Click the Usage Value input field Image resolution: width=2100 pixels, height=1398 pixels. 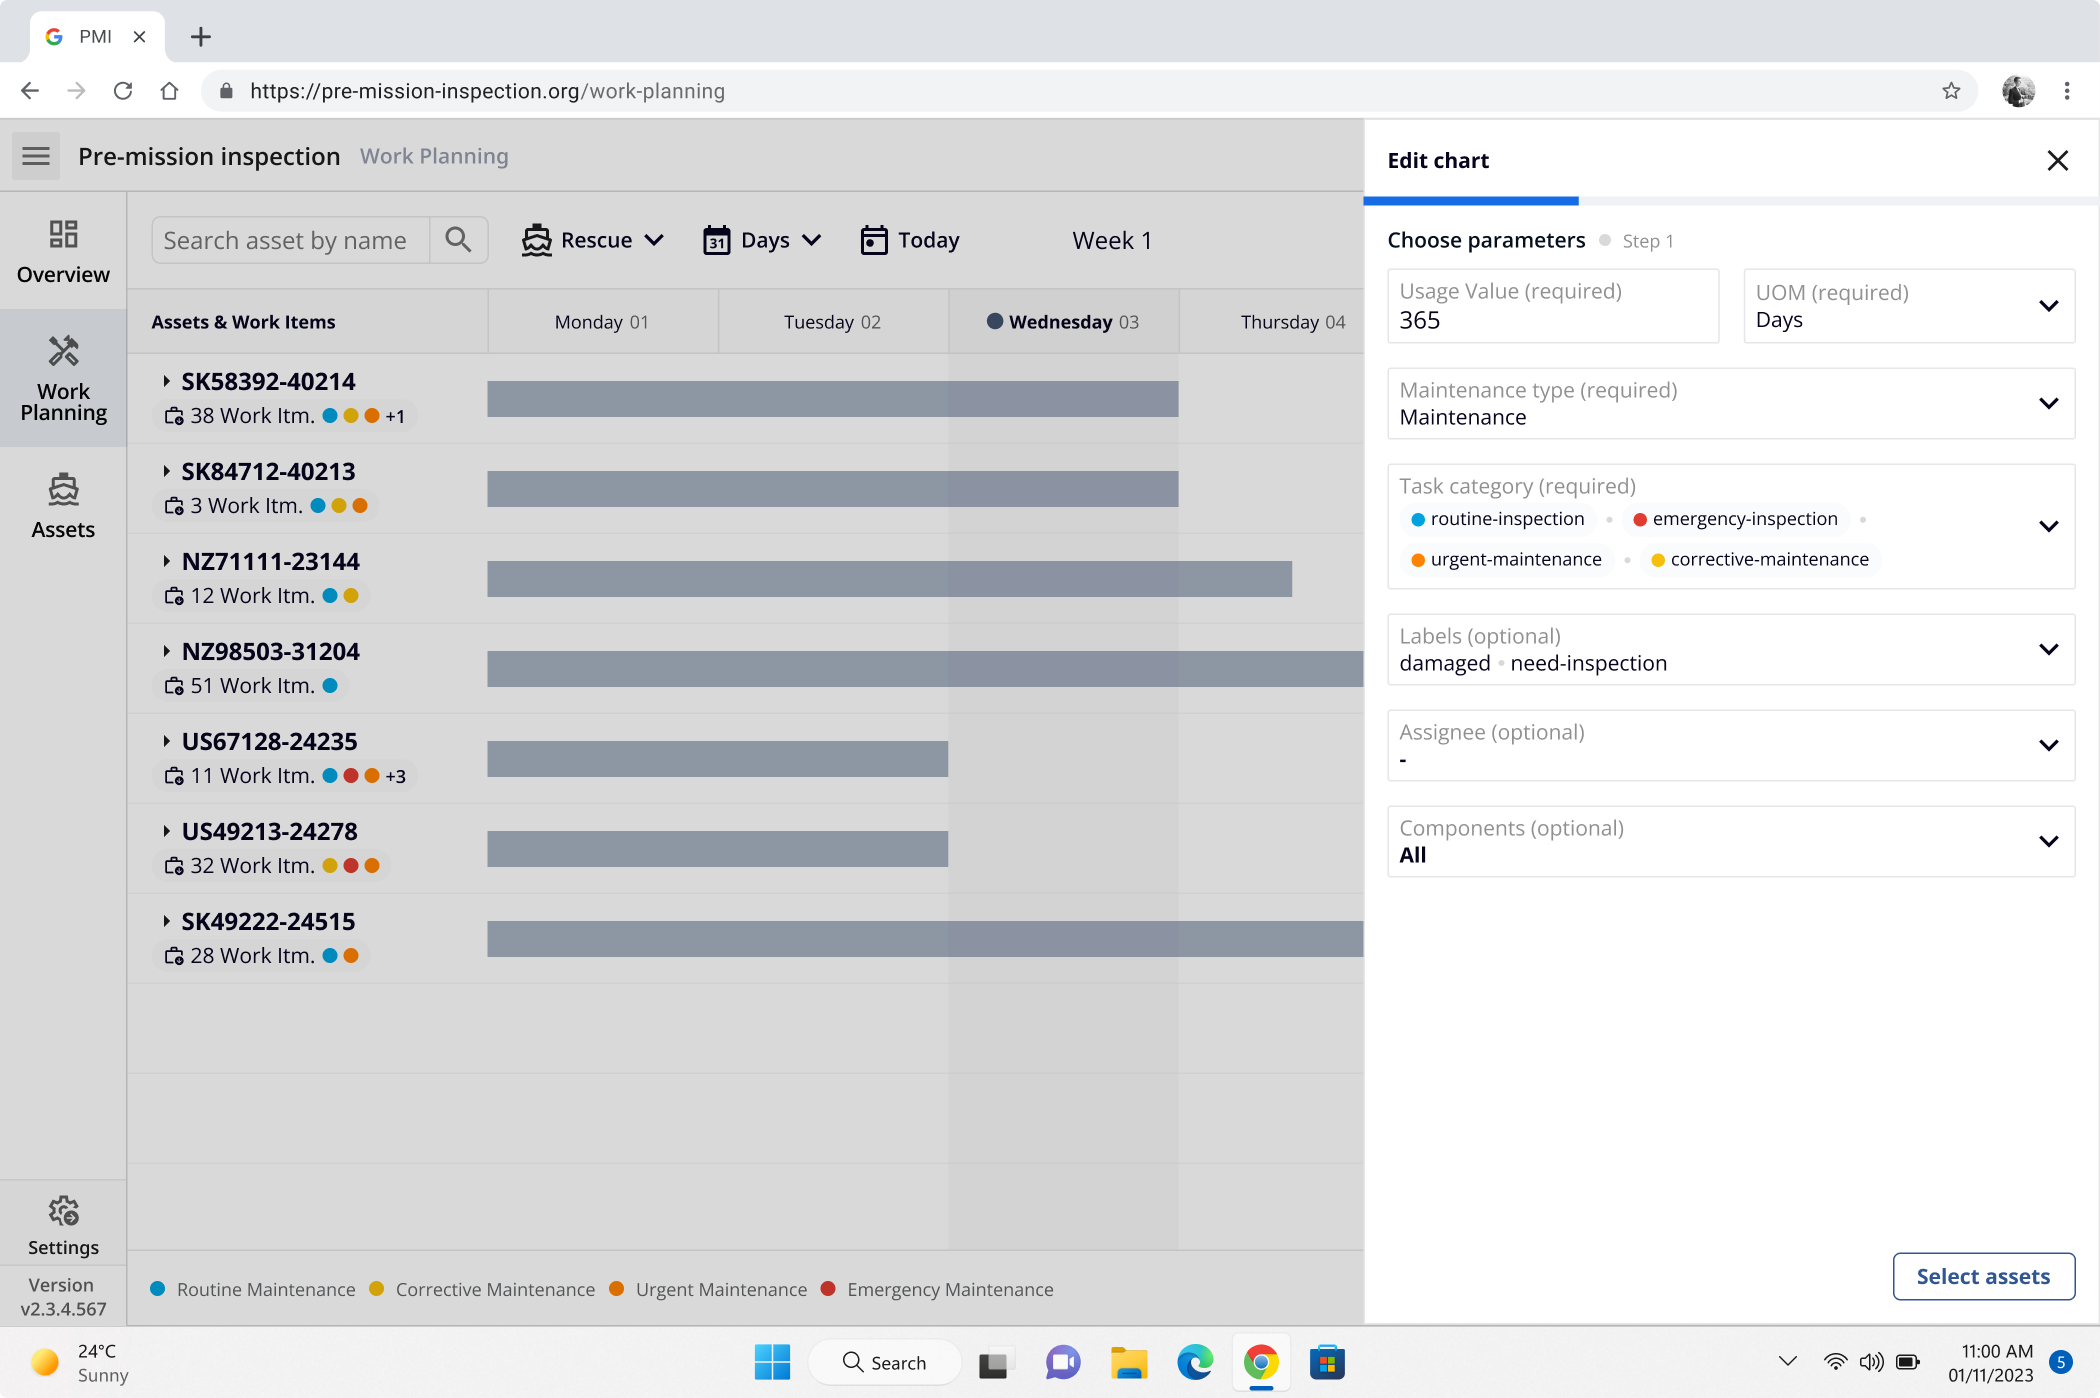coord(1552,306)
